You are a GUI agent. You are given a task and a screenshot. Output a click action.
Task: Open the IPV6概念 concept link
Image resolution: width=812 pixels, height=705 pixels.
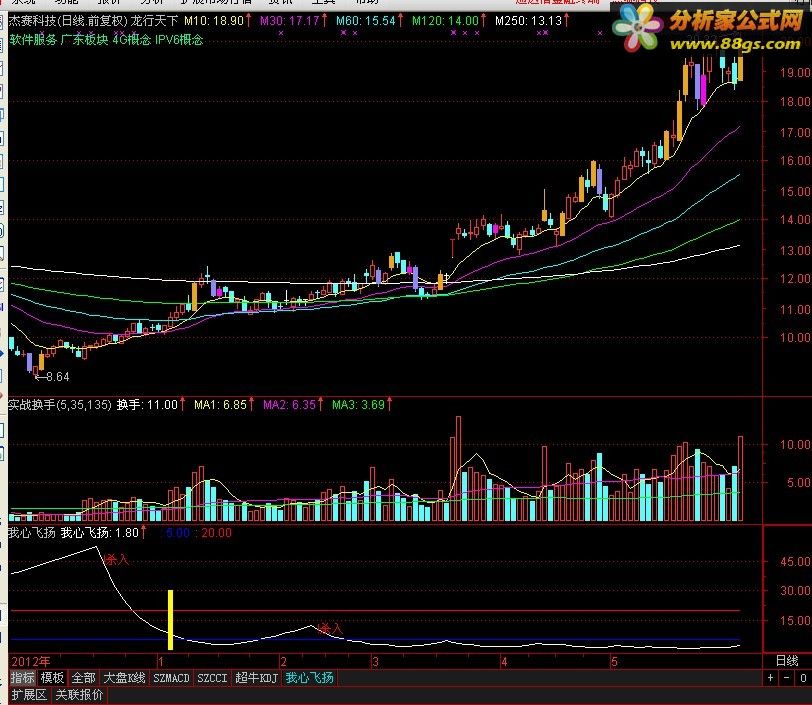click(179, 39)
